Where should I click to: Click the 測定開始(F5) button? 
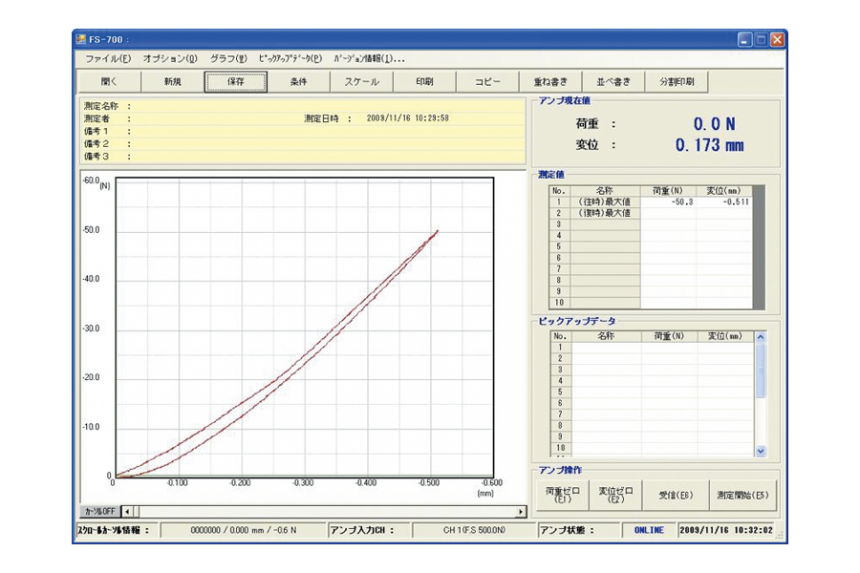[x=743, y=495]
